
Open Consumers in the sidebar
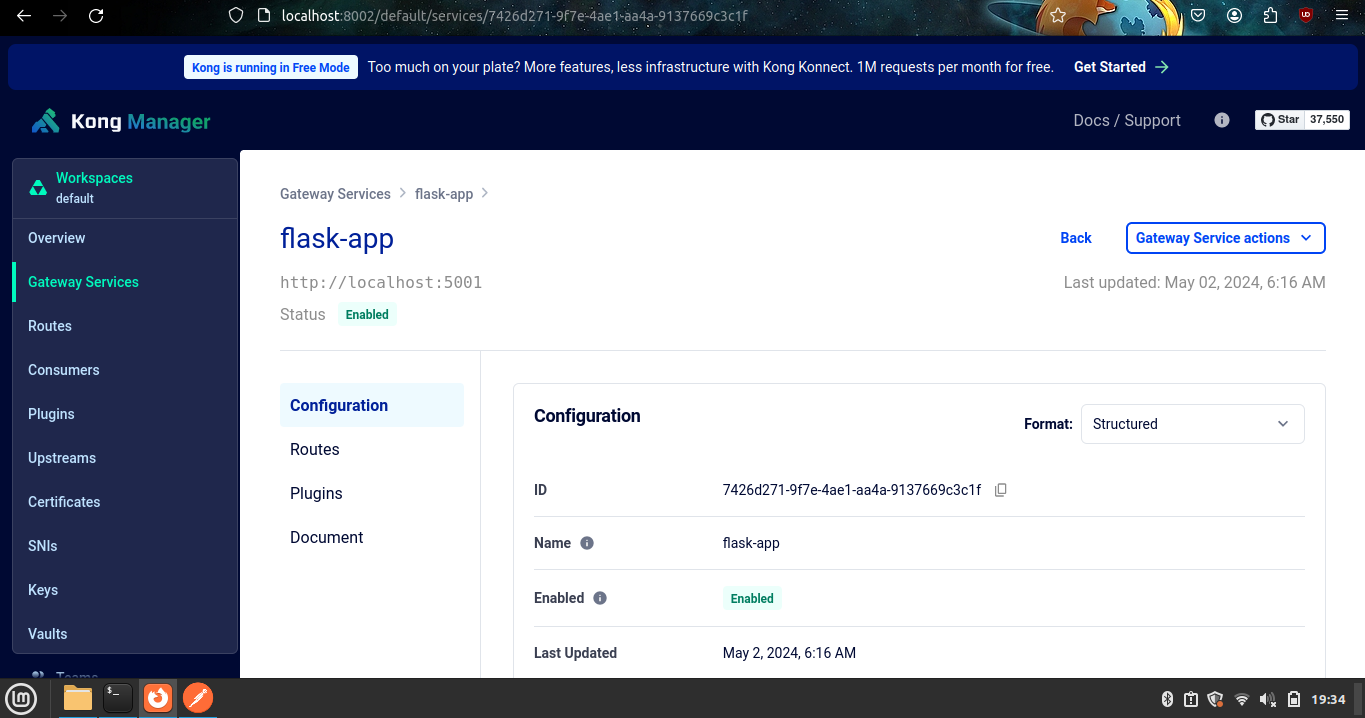pyautogui.click(x=125, y=370)
